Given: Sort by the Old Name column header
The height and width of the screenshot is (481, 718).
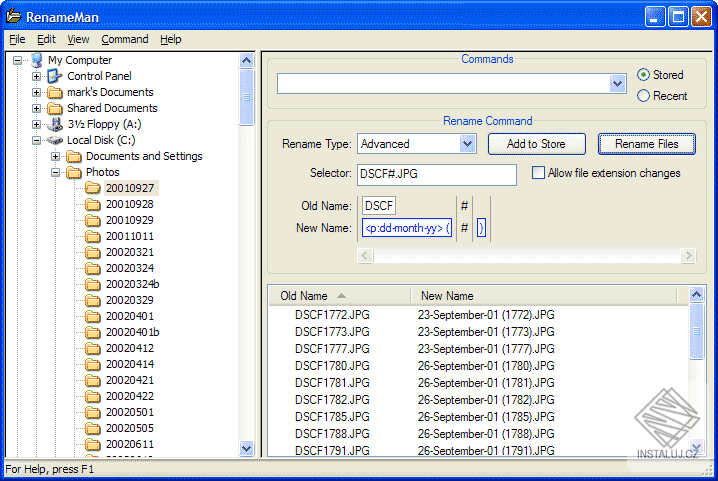Looking at the screenshot, I should 340,296.
